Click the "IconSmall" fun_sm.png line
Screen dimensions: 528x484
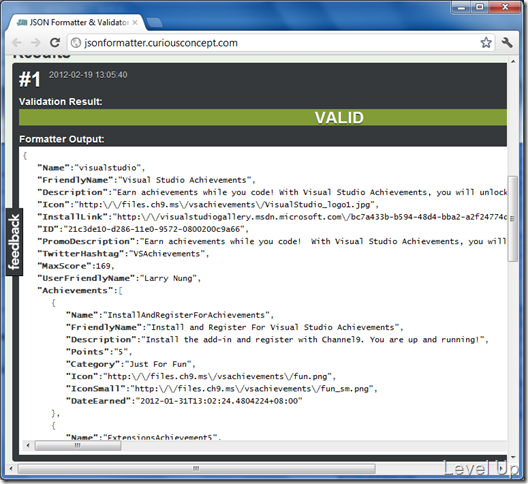[x=222, y=389]
